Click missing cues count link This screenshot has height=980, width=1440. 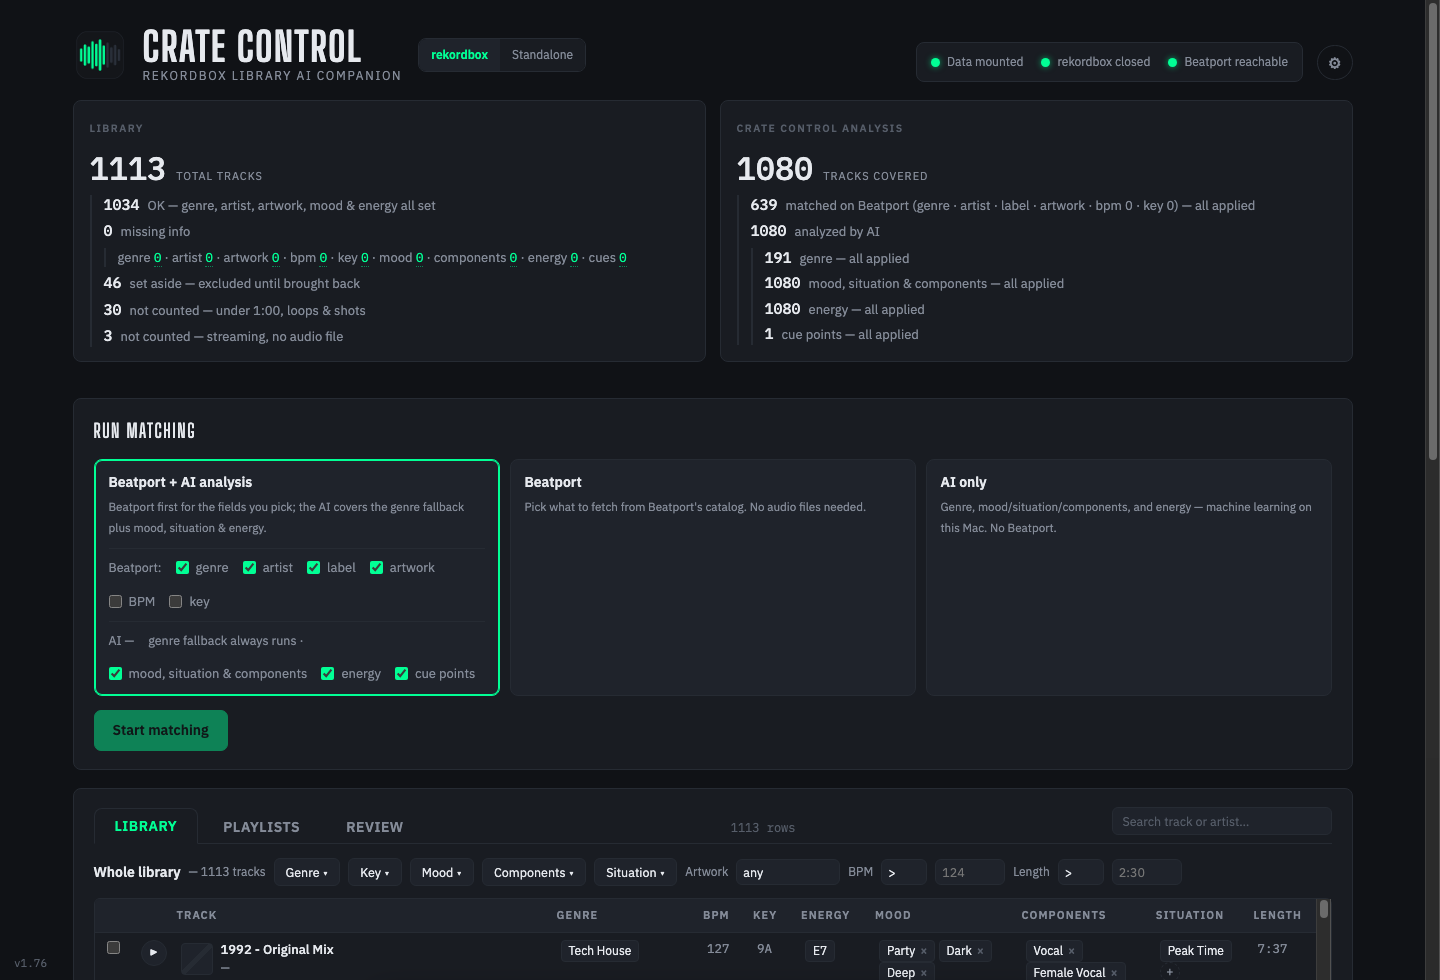[622, 258]
